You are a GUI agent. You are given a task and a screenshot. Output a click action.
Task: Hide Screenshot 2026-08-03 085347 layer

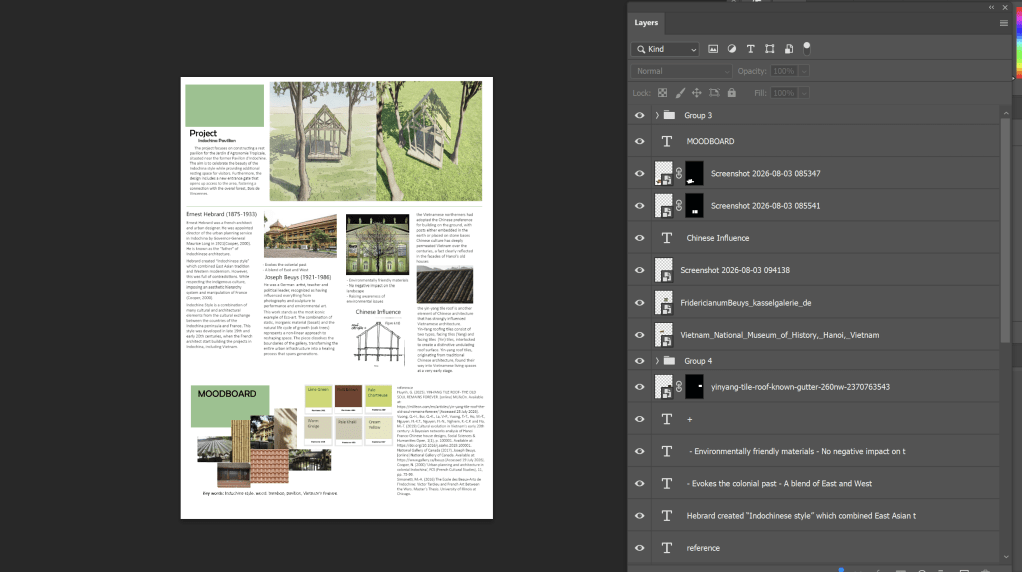click(x=639, y=173)
